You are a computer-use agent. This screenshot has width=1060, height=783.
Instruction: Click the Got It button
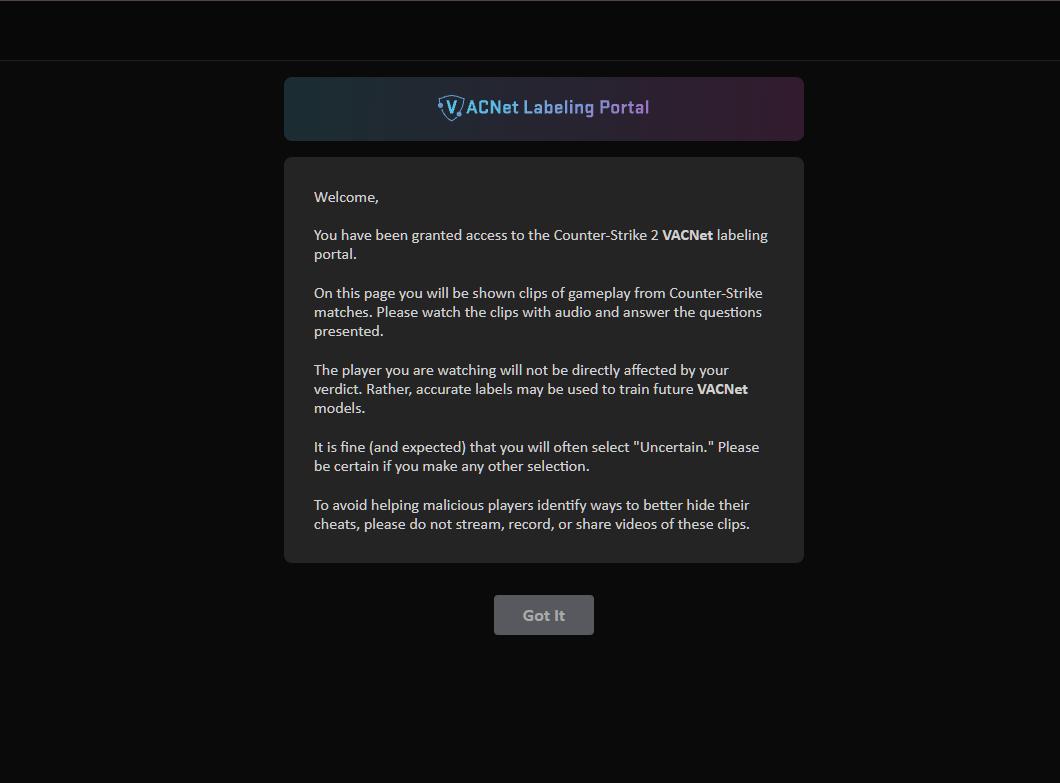click(x=544, y=615)
